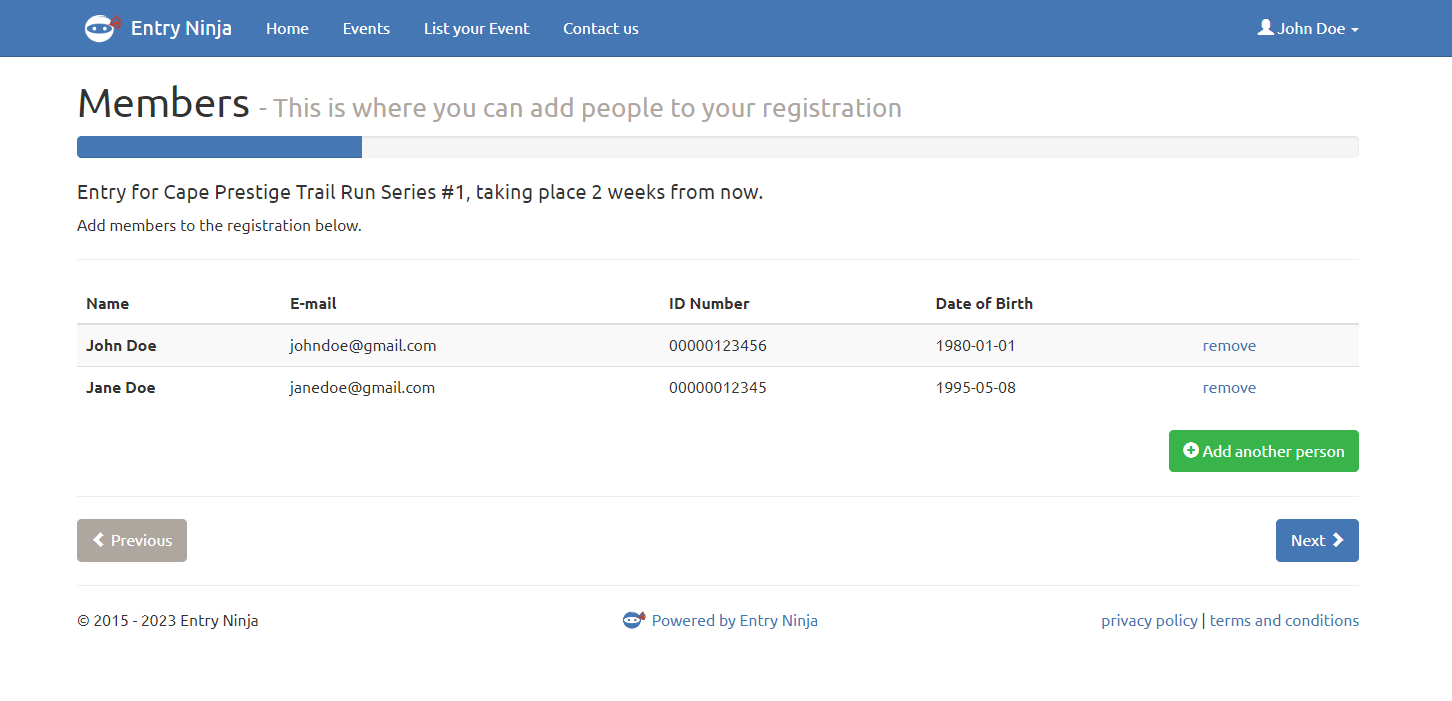The width and height of the screenshot is (1452, 701).
Task: Go back with the Previous button
Action: tap(132, 540)
